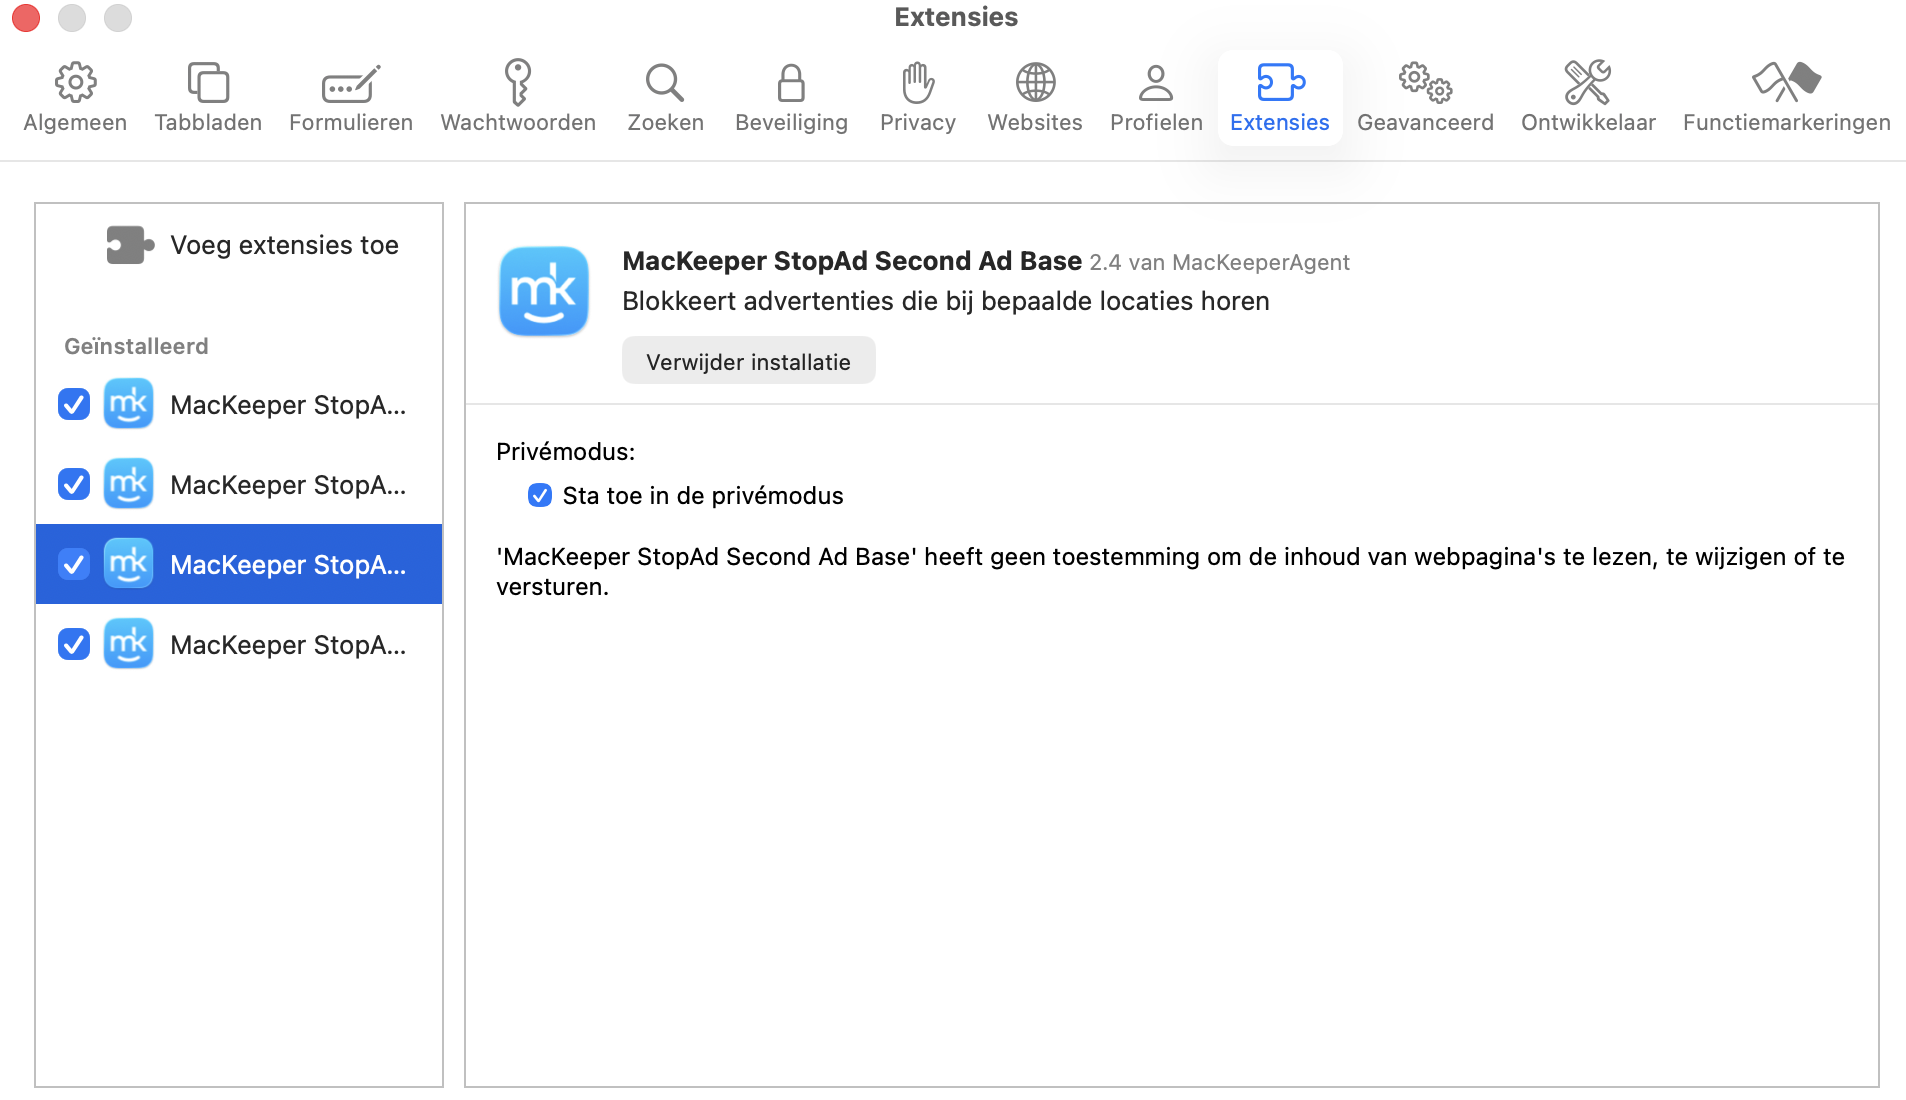This screenshot has width=1906, height=1100.
Task: Uncheck the second MacKeeper extension in the list
Action: coord(73,484)
